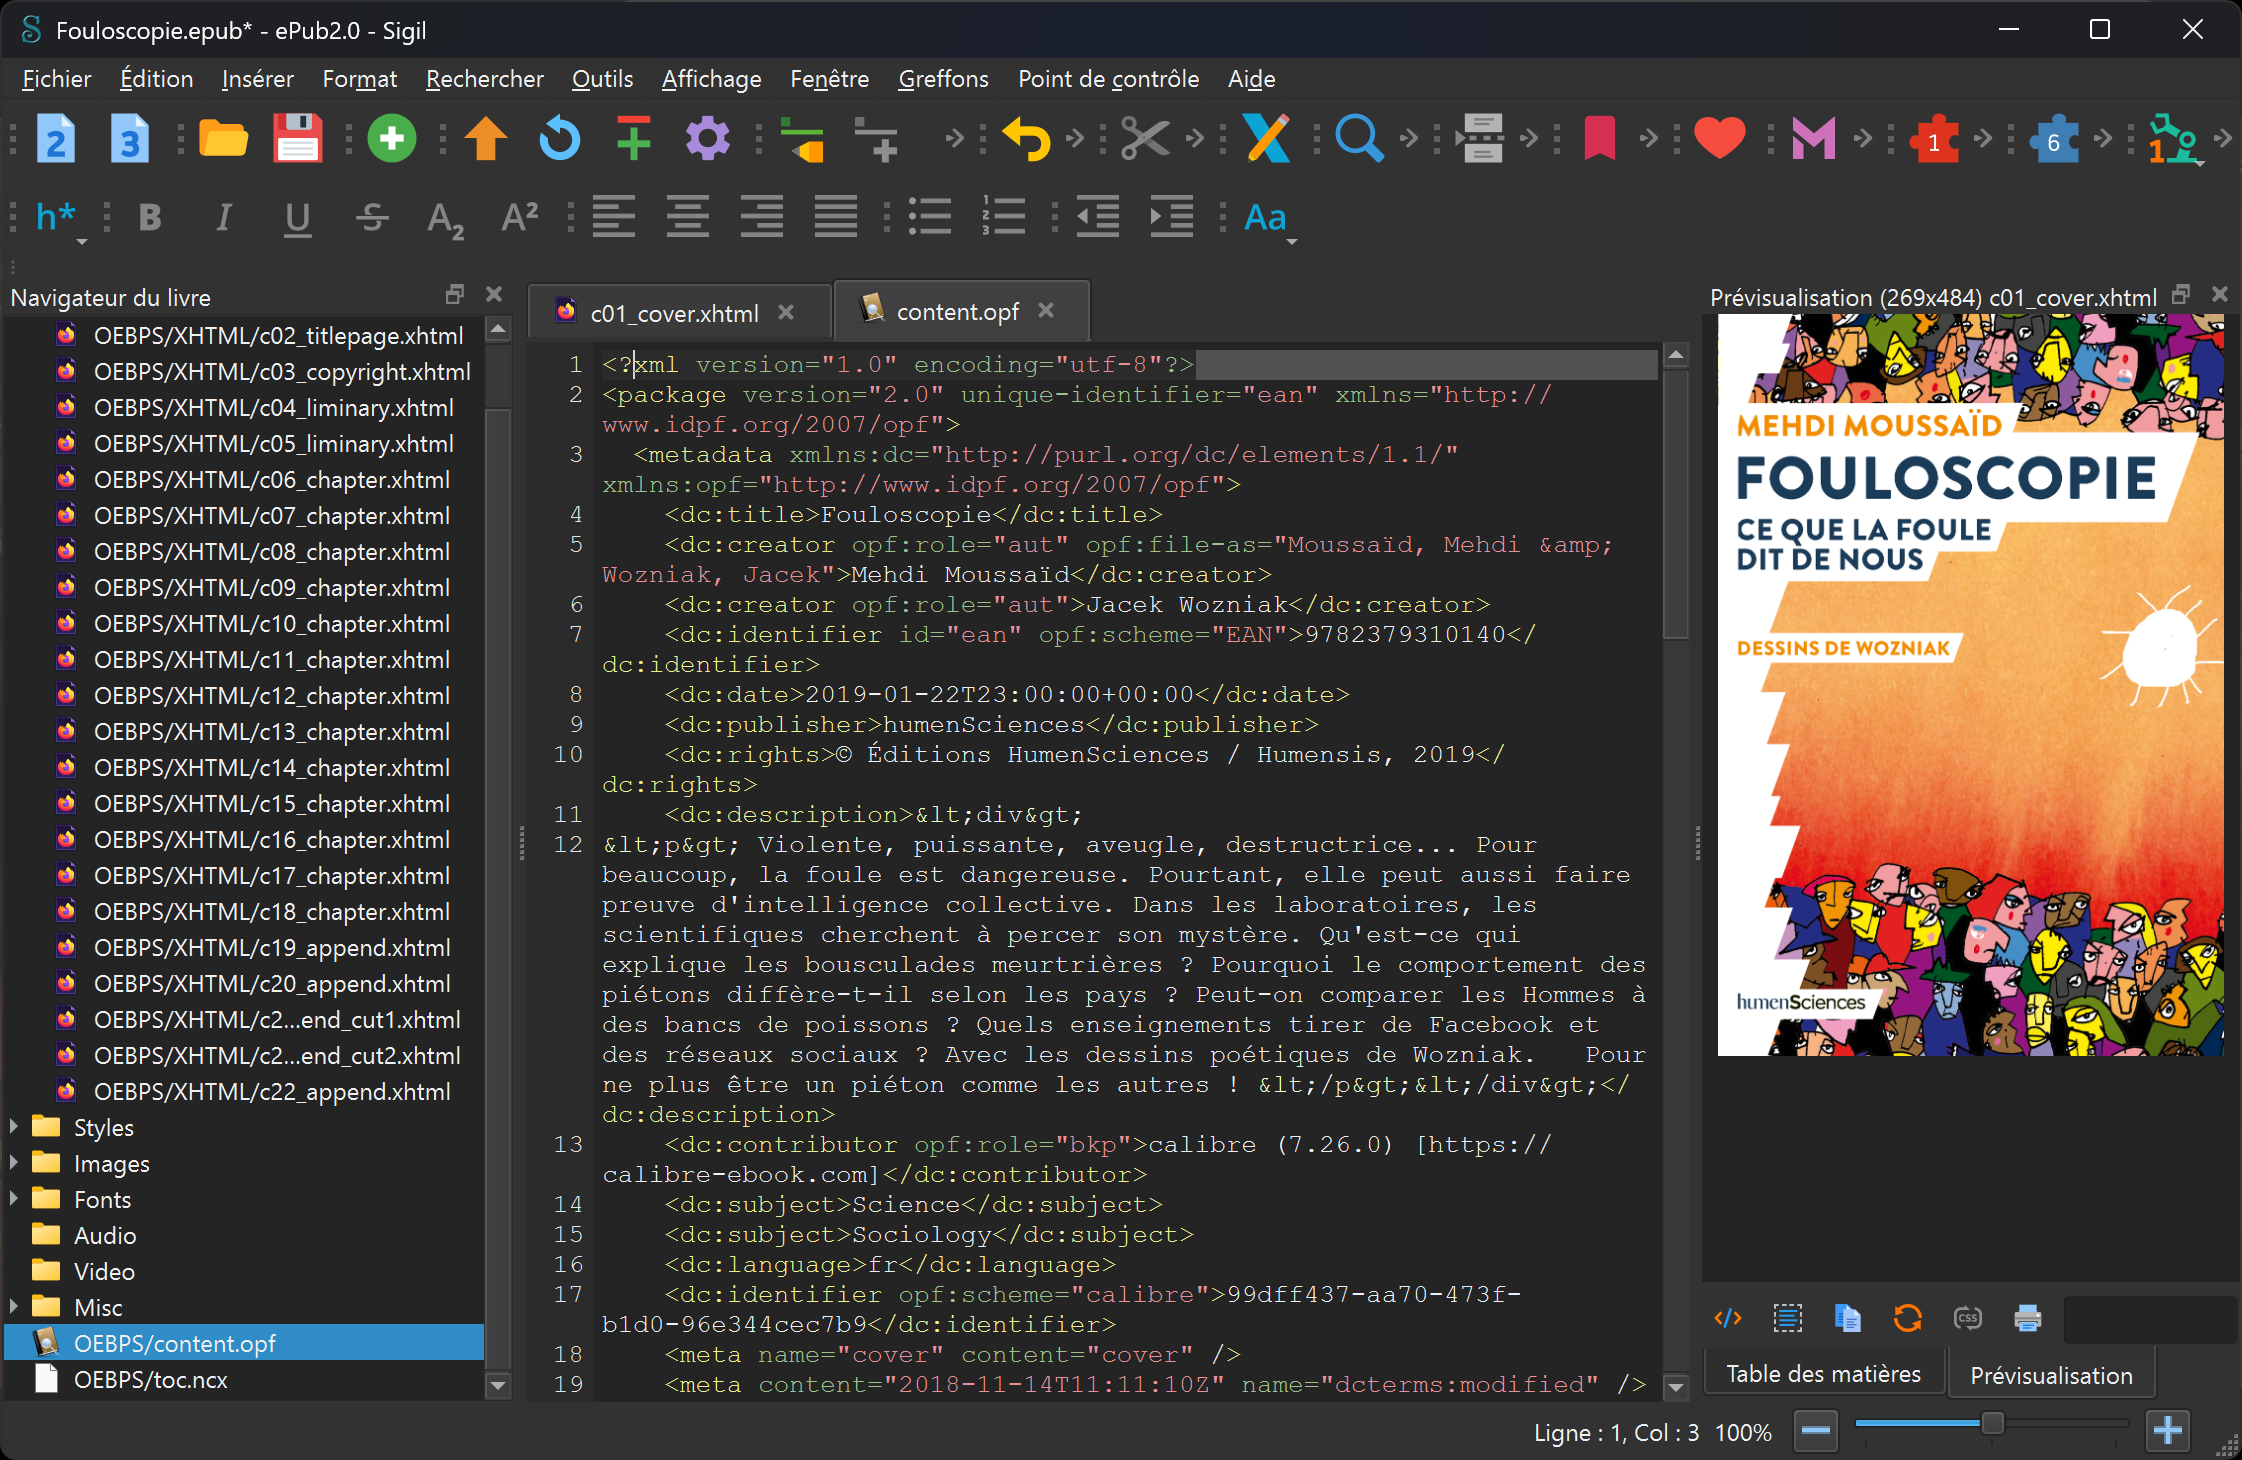Click the preview inspector code icon
This screenshot has width=2242, height=1460.
[1727, 1318]
